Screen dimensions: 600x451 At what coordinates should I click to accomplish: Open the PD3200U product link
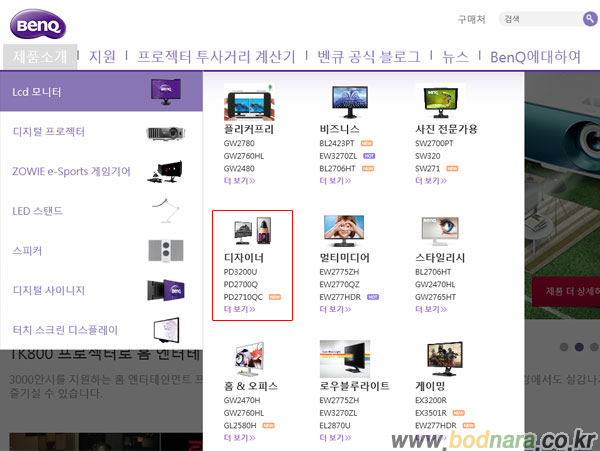point(240,272)
